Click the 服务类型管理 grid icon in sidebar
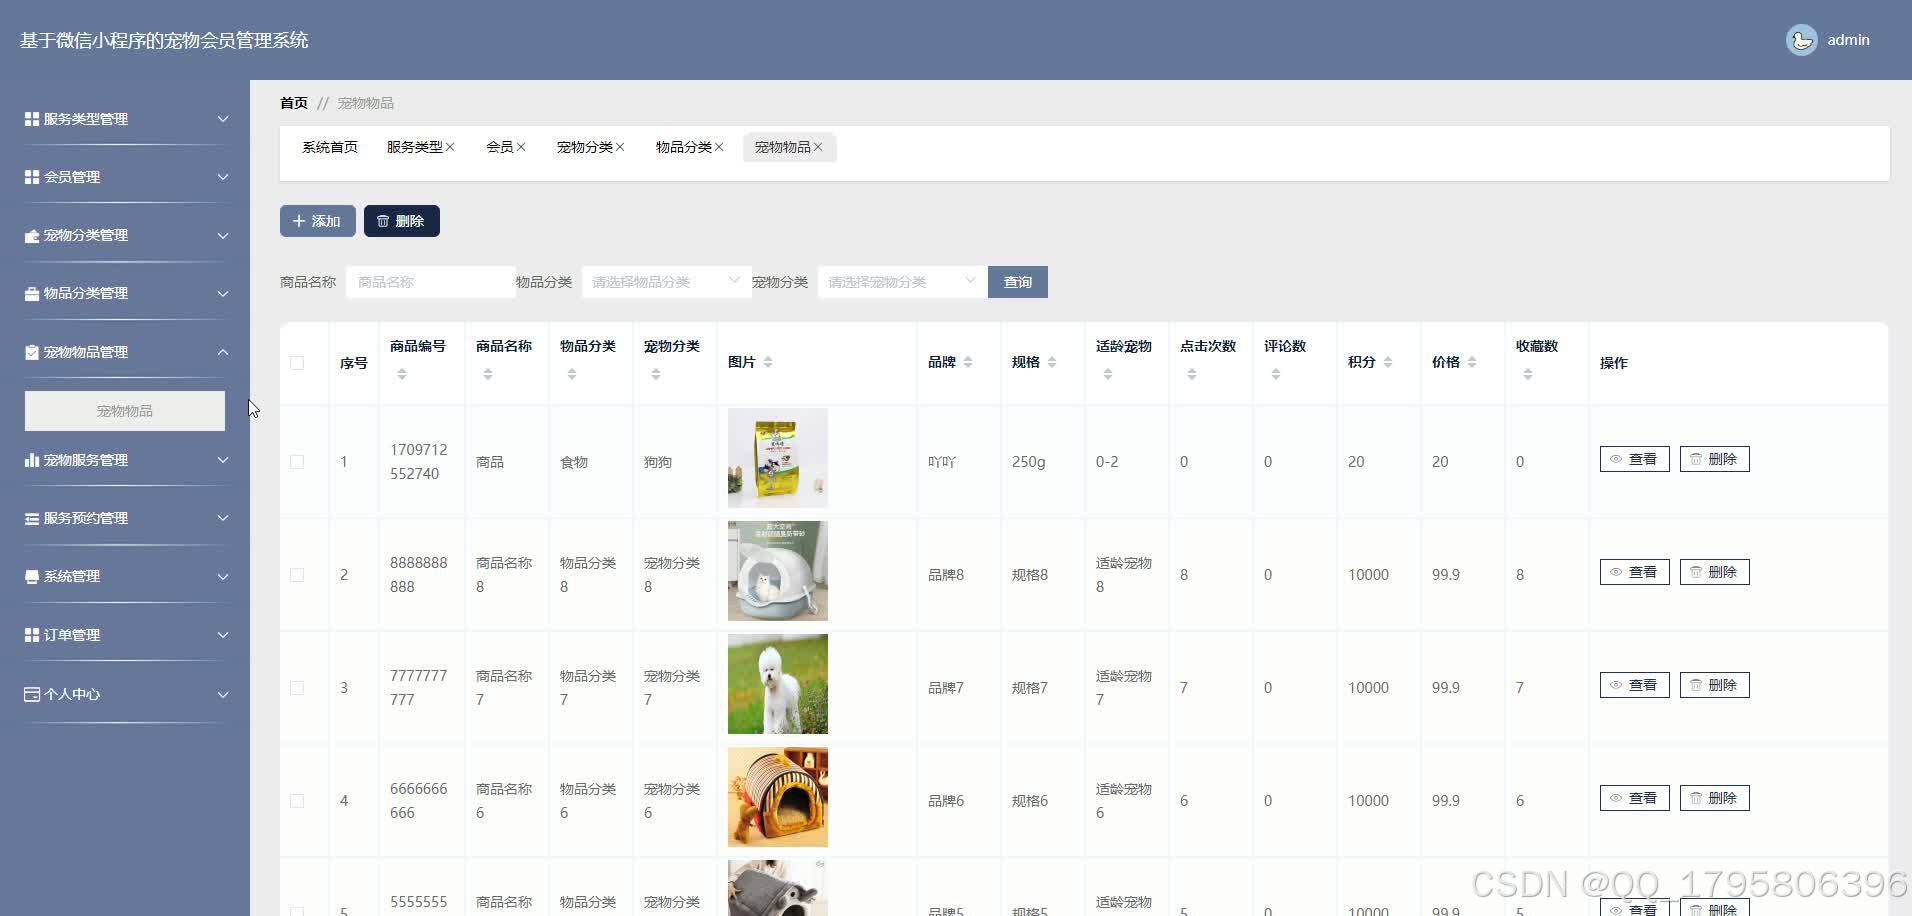Image resolution: width=1912 pixels, height=916 pixels. pos(32,119)
